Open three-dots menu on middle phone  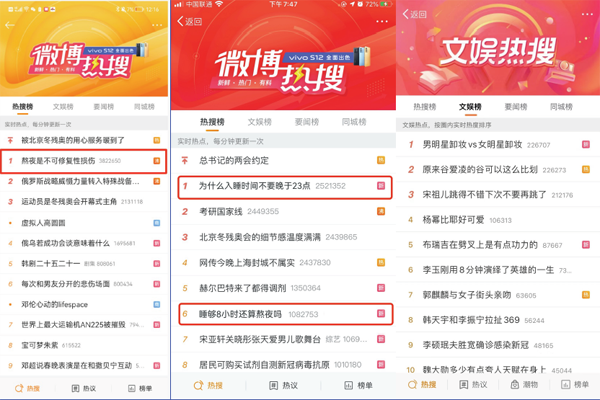[x=382, y=21]
